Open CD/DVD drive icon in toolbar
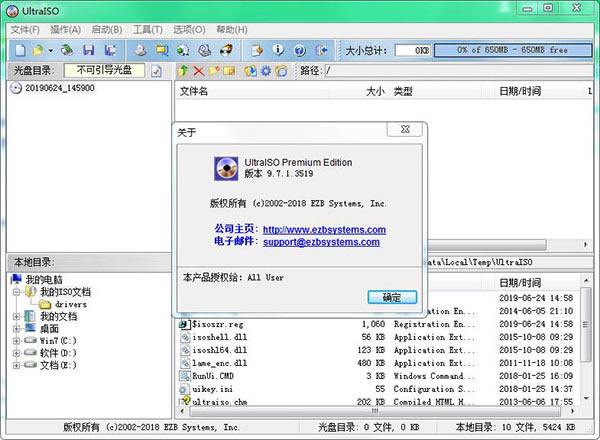The height and width of the screenshot is (440, 600). tap(67, 50)
